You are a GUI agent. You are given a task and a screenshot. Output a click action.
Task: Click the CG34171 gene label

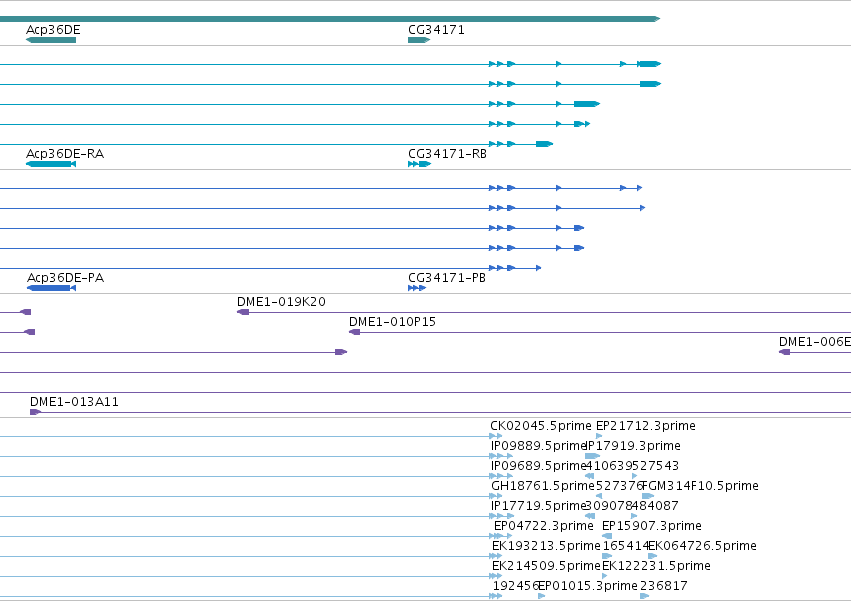tap(436, 30)
